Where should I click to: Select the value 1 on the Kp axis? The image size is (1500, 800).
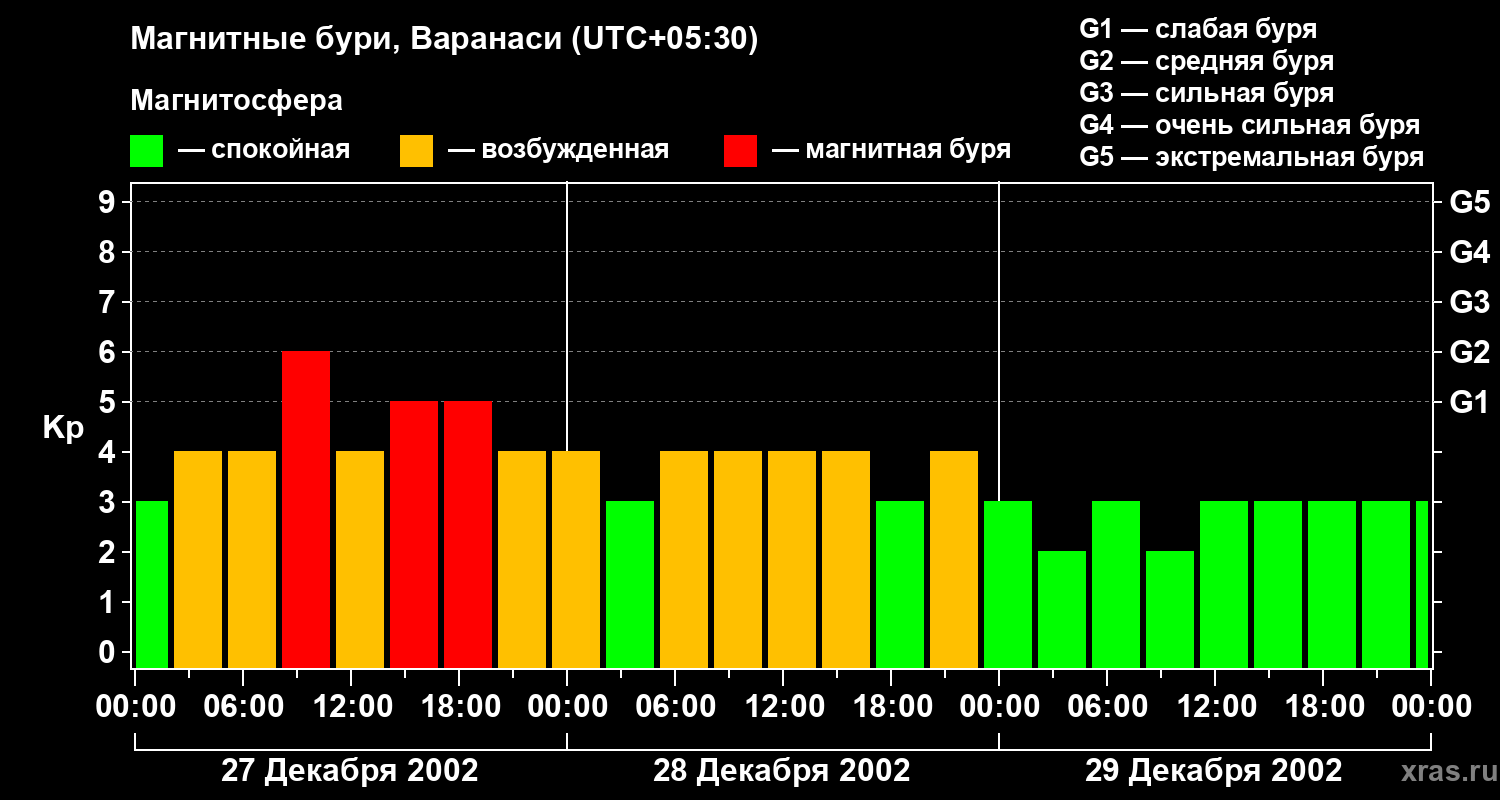pyautogui.click(x=109, y=602)
